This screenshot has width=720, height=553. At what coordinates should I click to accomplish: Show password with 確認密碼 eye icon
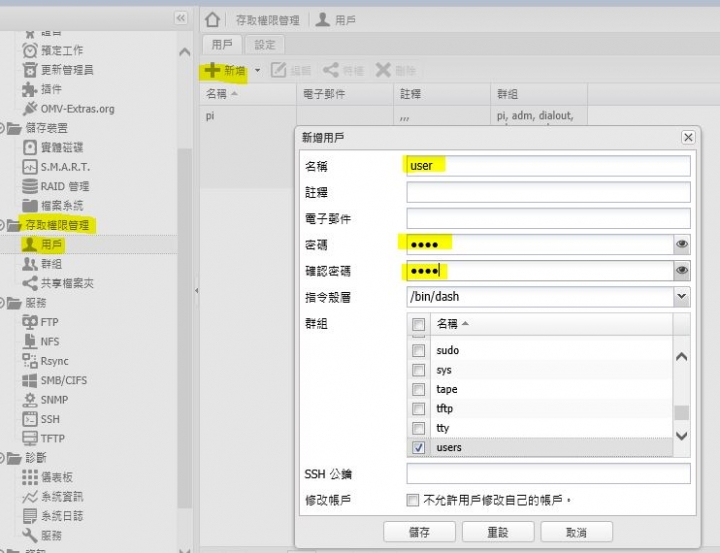pos(682,270)
